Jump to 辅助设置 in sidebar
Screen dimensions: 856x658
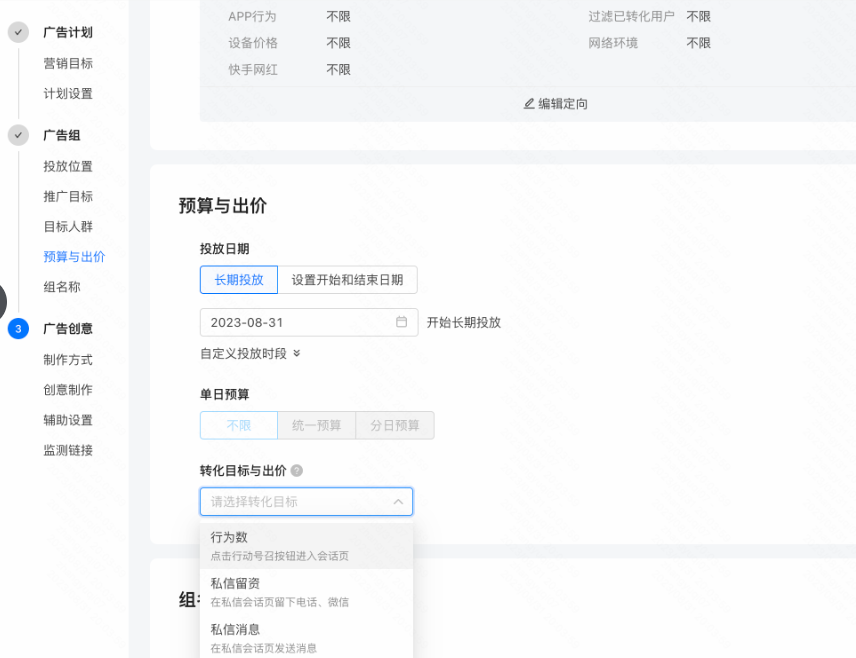point(68,420)
